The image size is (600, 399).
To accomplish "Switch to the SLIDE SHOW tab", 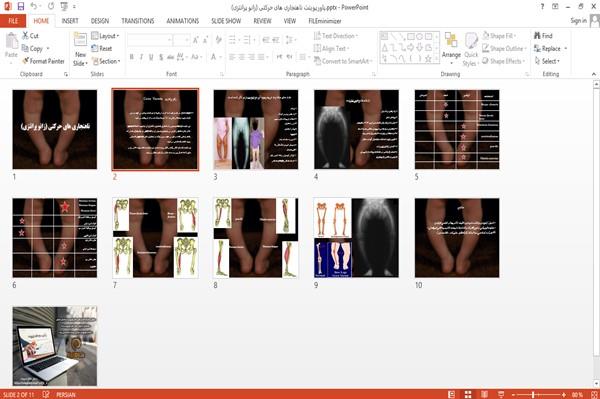I will coord(226,21).
